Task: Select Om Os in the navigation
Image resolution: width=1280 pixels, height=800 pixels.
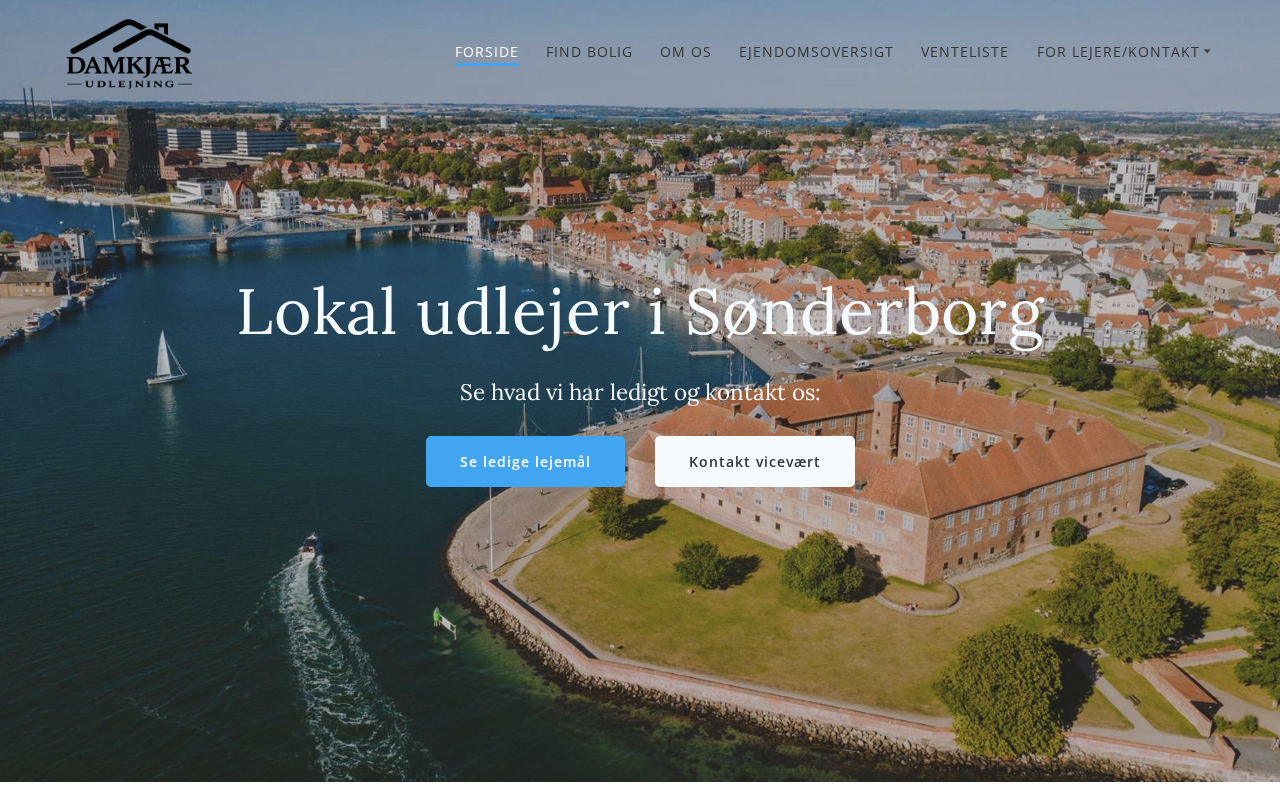Action: click(x=686, y=52)
